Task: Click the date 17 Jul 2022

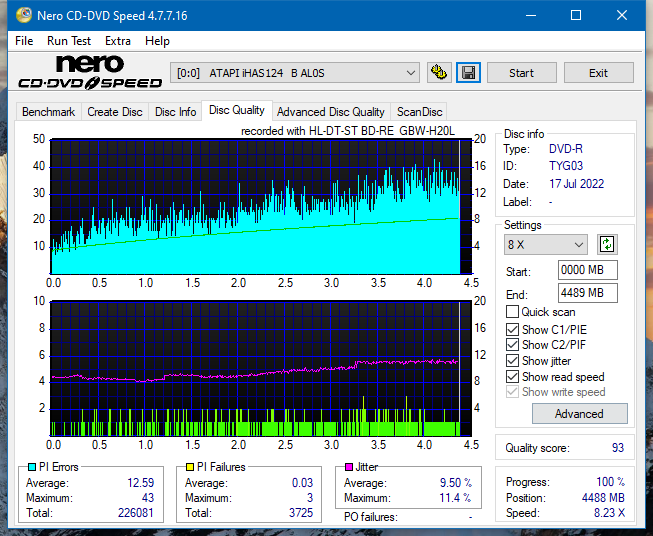Action: (x=576, y=184)
